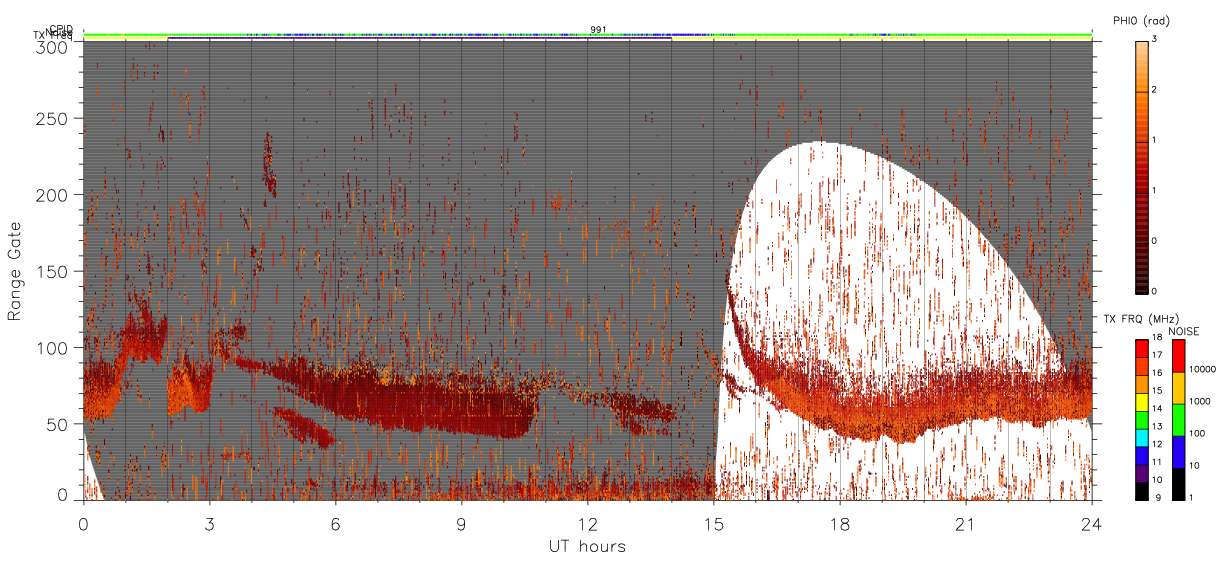Click the 'CPID' label at top left
The height and width of the screenshot is (567, 1228).
pyautogui.click(x=61, y=29)
